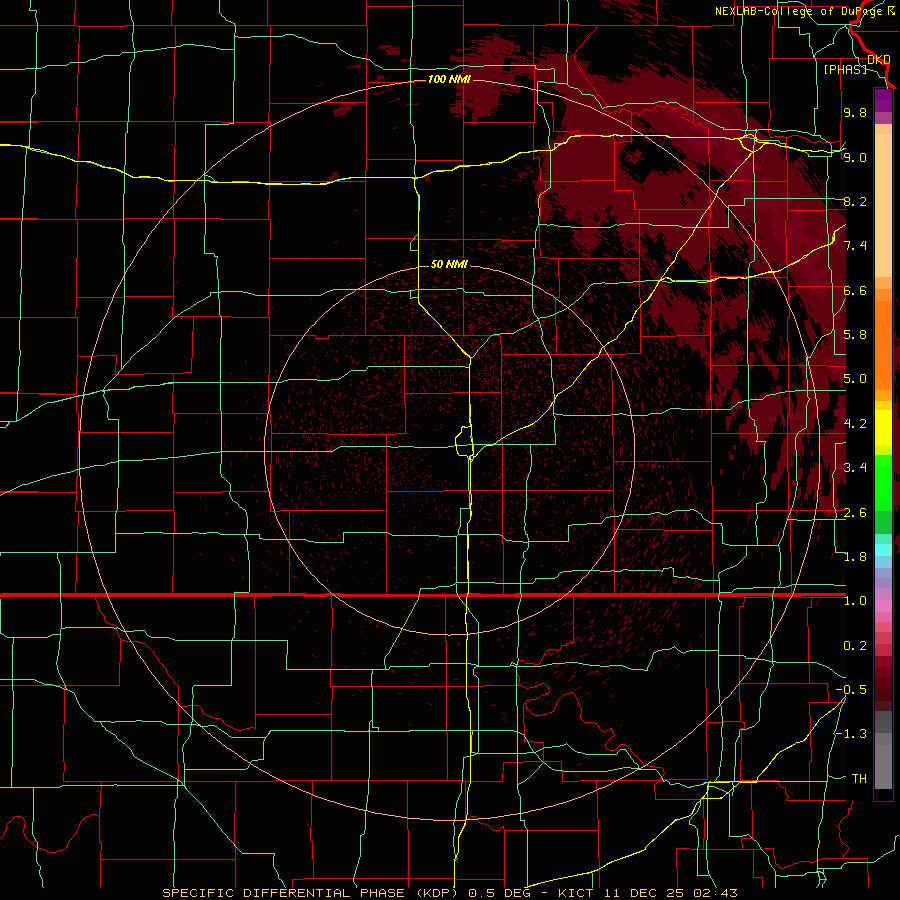
Task: Click the 3.4 value on the color scale
Action: (855, 467)
